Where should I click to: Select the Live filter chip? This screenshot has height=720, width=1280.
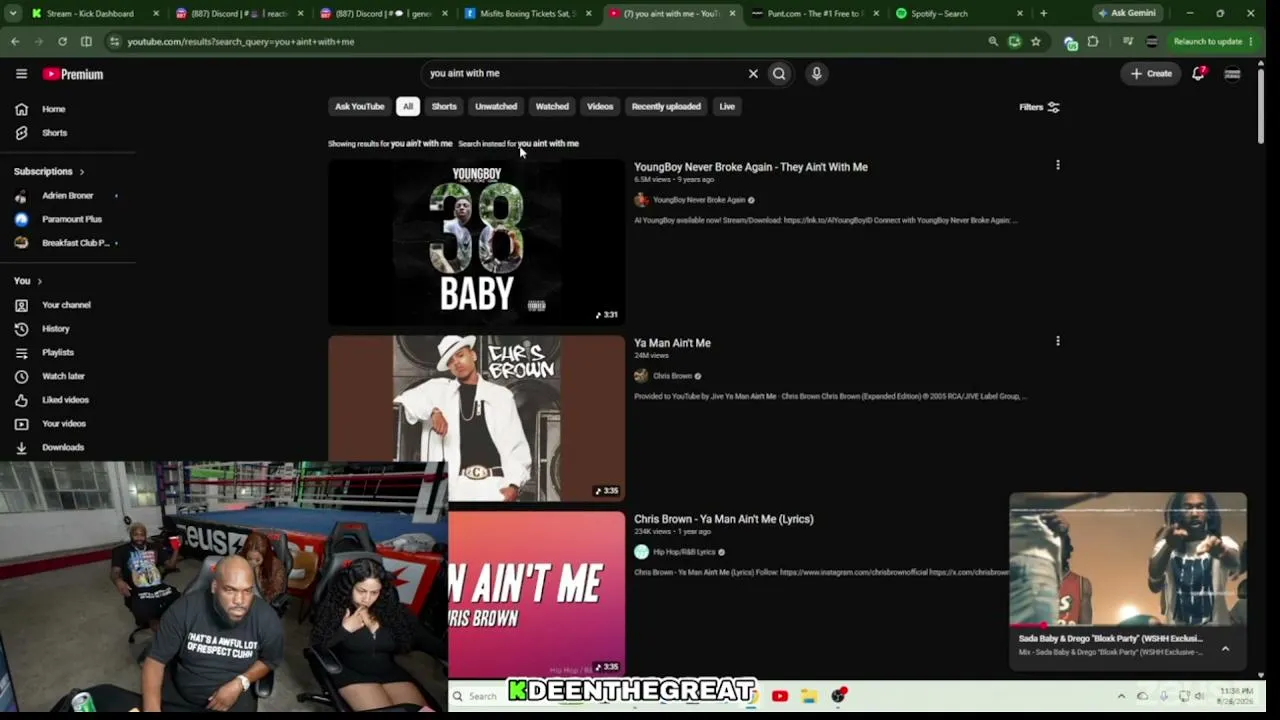(727, 106)
